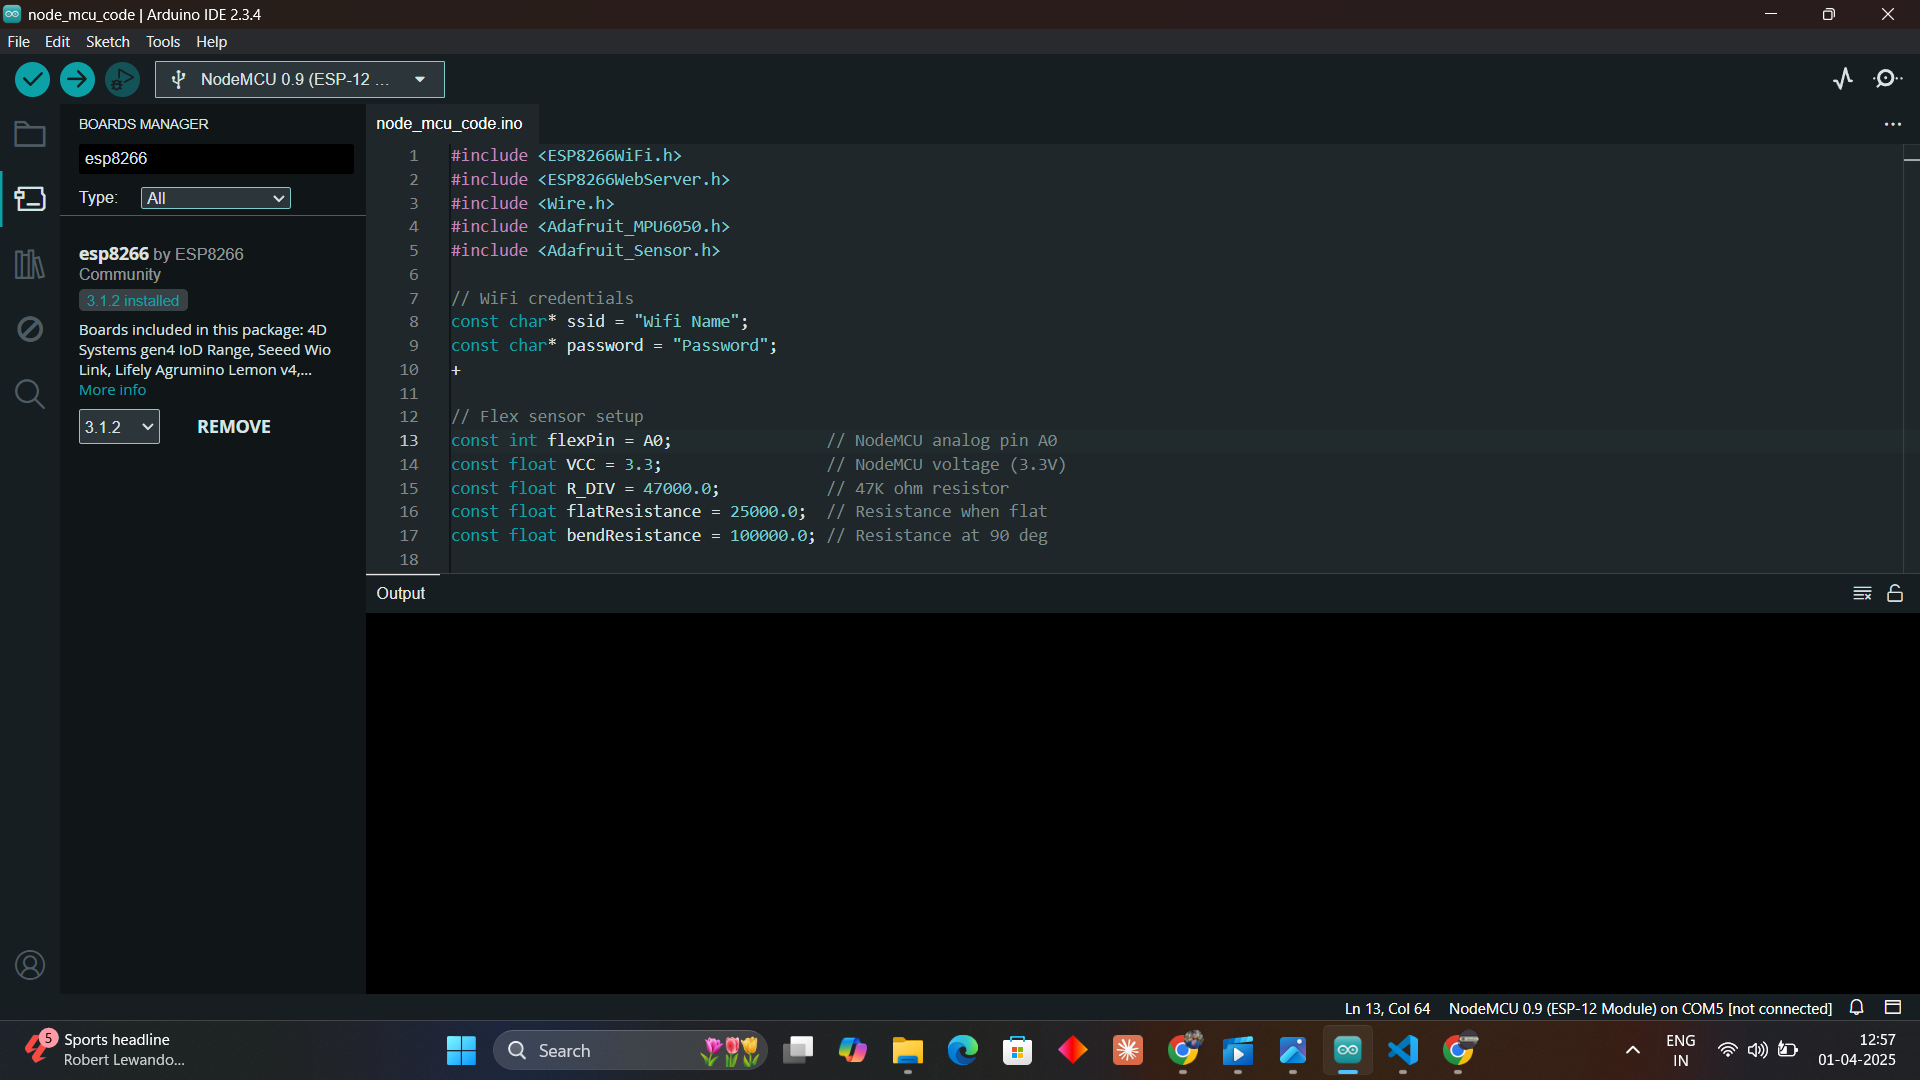Image resolution: width=1920 pixels, height=1080 pixels.
Task: Click line number 13 in the gutter
Action: pyautogui.click(x=409, y=441)
